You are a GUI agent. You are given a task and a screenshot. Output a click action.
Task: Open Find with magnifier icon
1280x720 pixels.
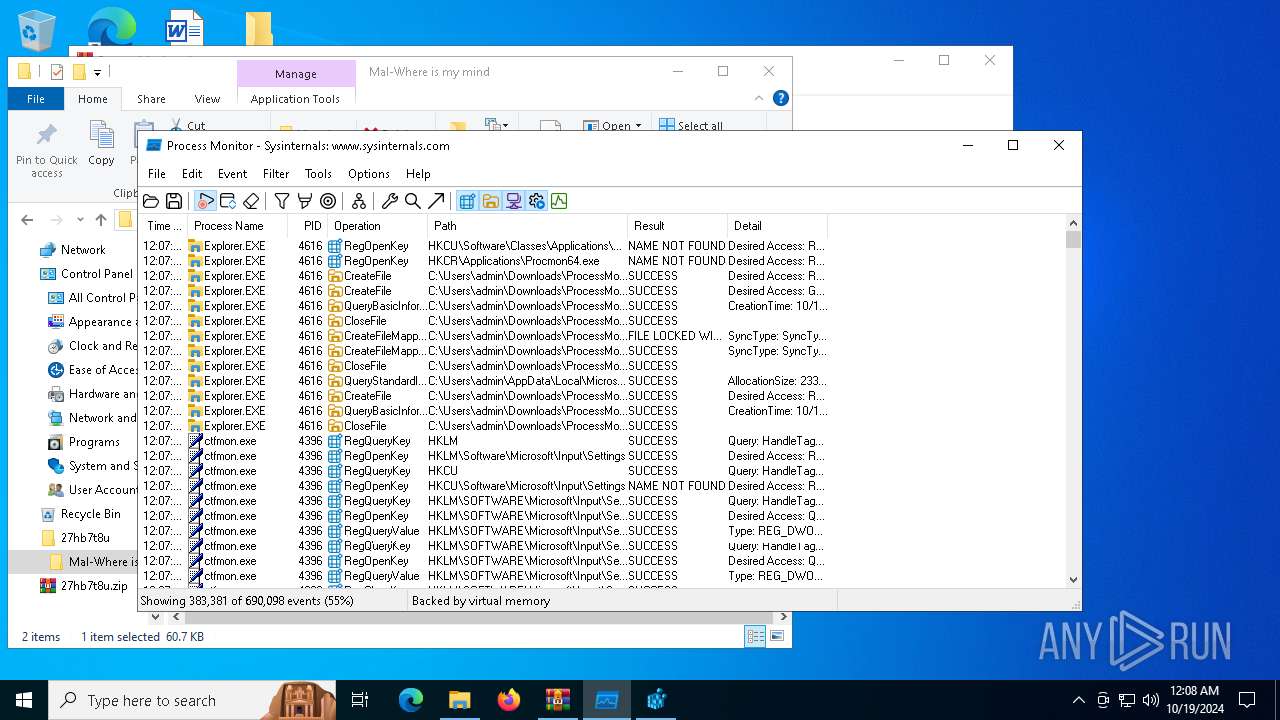tap(413, 201)
